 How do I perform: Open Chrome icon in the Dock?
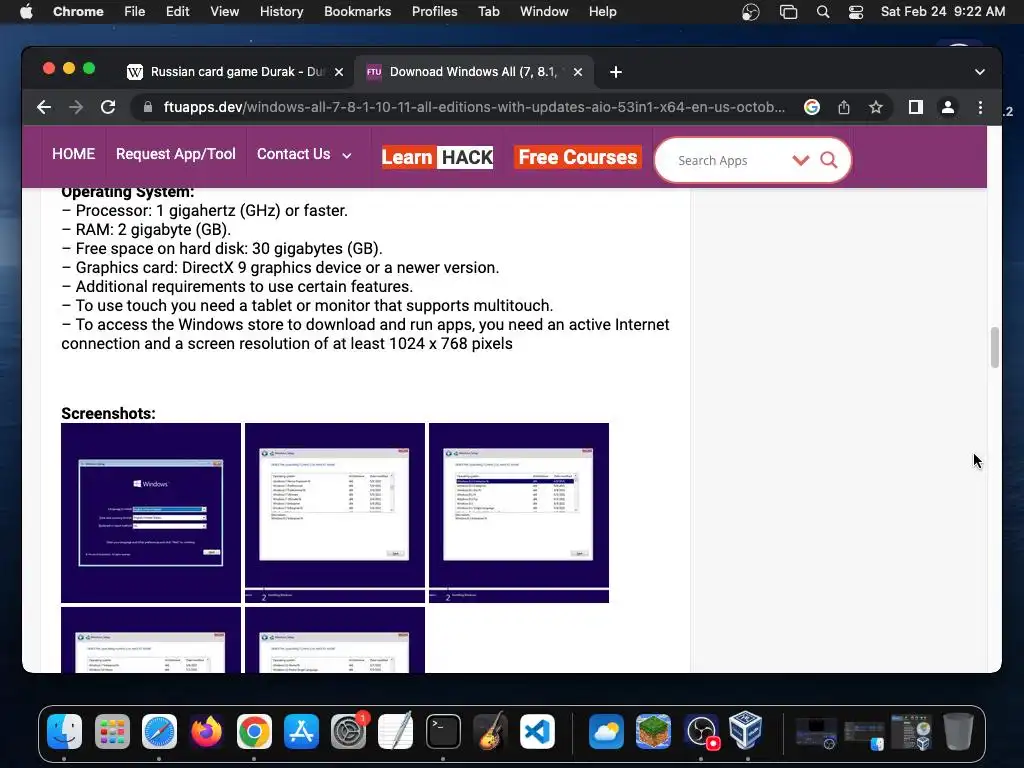[254, 731]
